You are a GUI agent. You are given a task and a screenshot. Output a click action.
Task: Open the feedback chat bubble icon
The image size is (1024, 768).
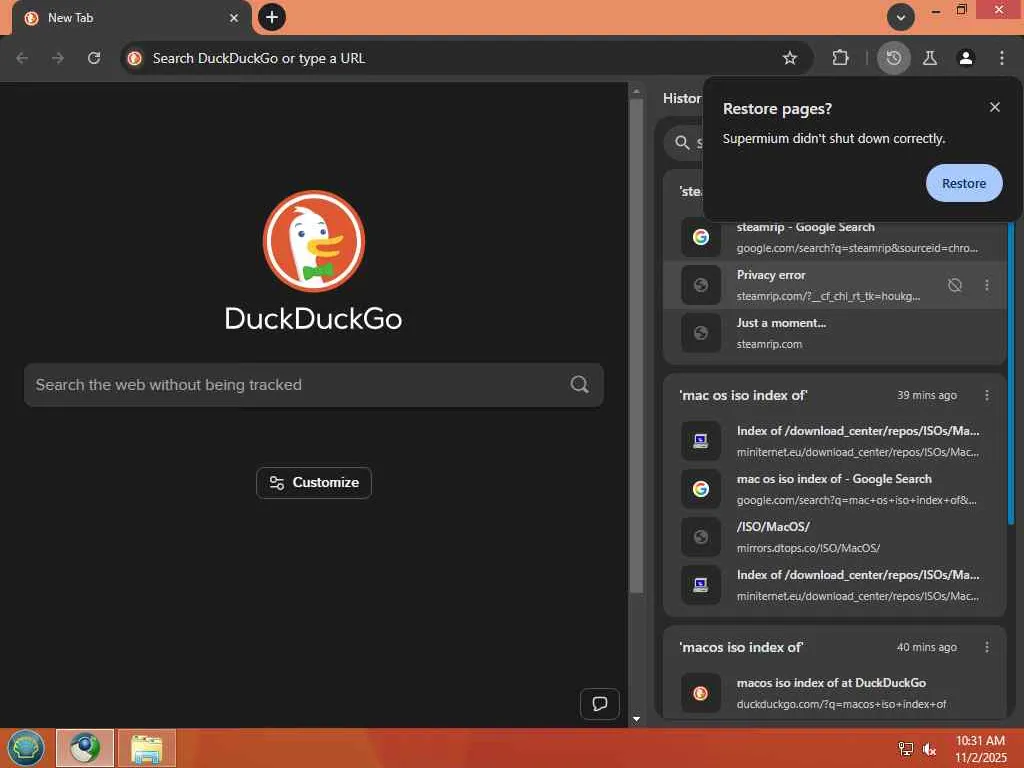pyautogui.click(x=600, y=703)
